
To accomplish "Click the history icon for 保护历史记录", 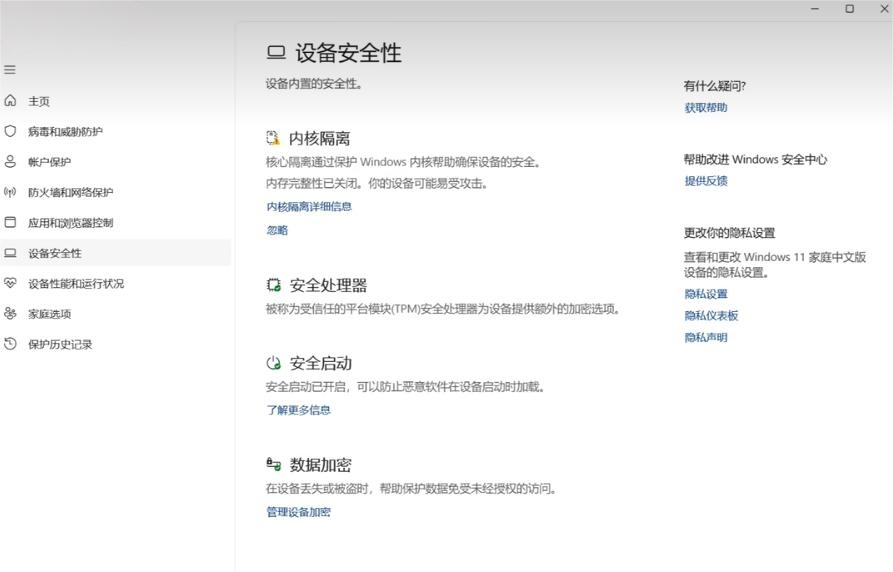I will (x=10, y=344).
